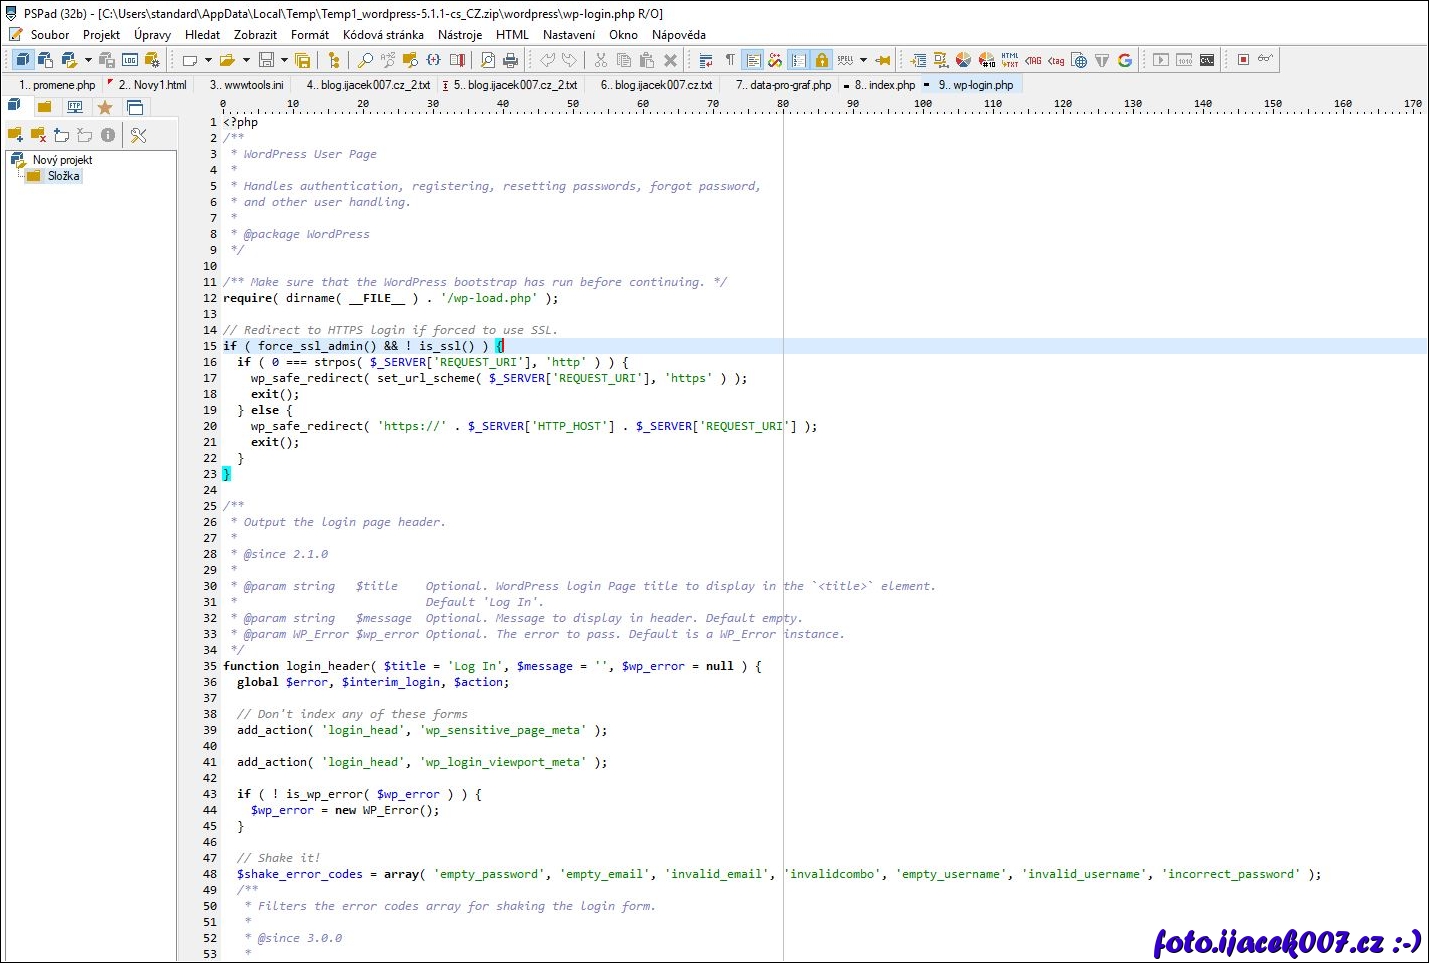This screenshot has width=1429, height=963.
Task: Click the Google search icon
Action: click(x=1125, y=60)
